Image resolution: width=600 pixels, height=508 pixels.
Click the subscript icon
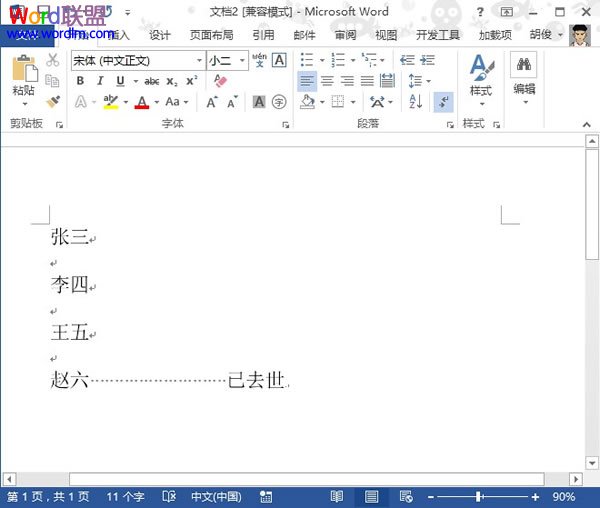[x=172, y=81]
